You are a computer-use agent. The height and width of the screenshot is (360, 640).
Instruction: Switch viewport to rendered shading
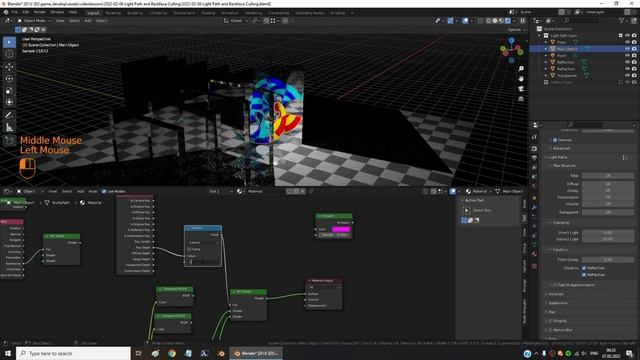[508, 20]
